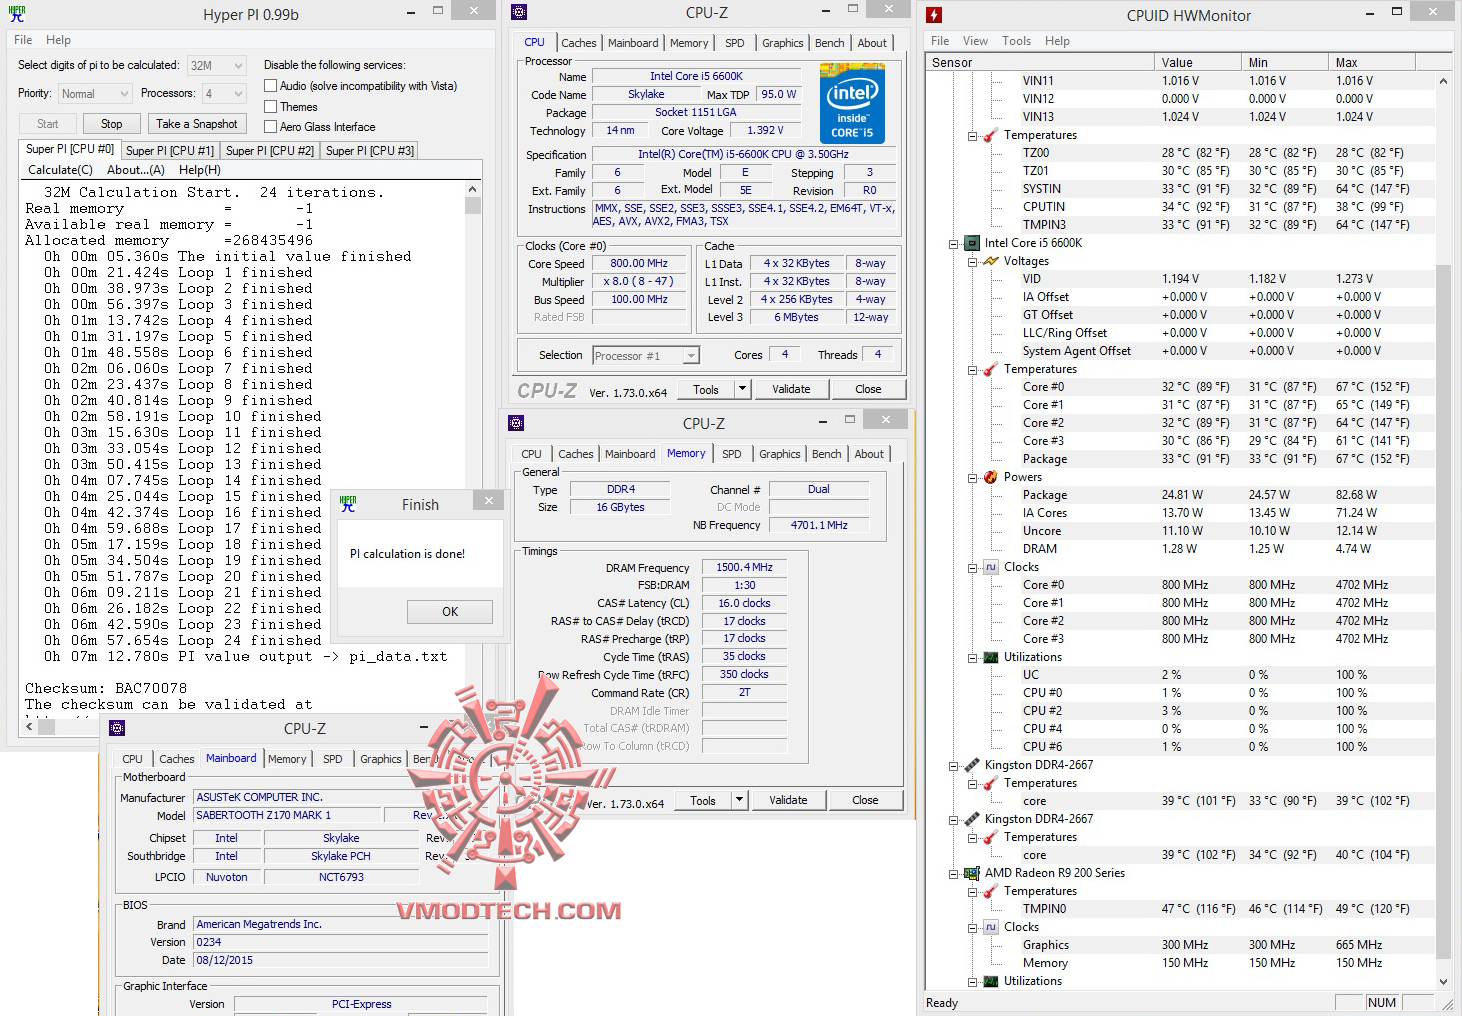Select the Clocks icon above the Graphics row

(x=991, y=927)
